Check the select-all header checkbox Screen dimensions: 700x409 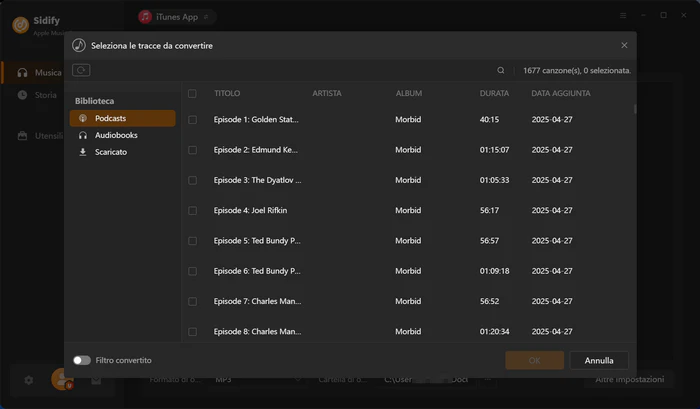[x=192, y=93]
